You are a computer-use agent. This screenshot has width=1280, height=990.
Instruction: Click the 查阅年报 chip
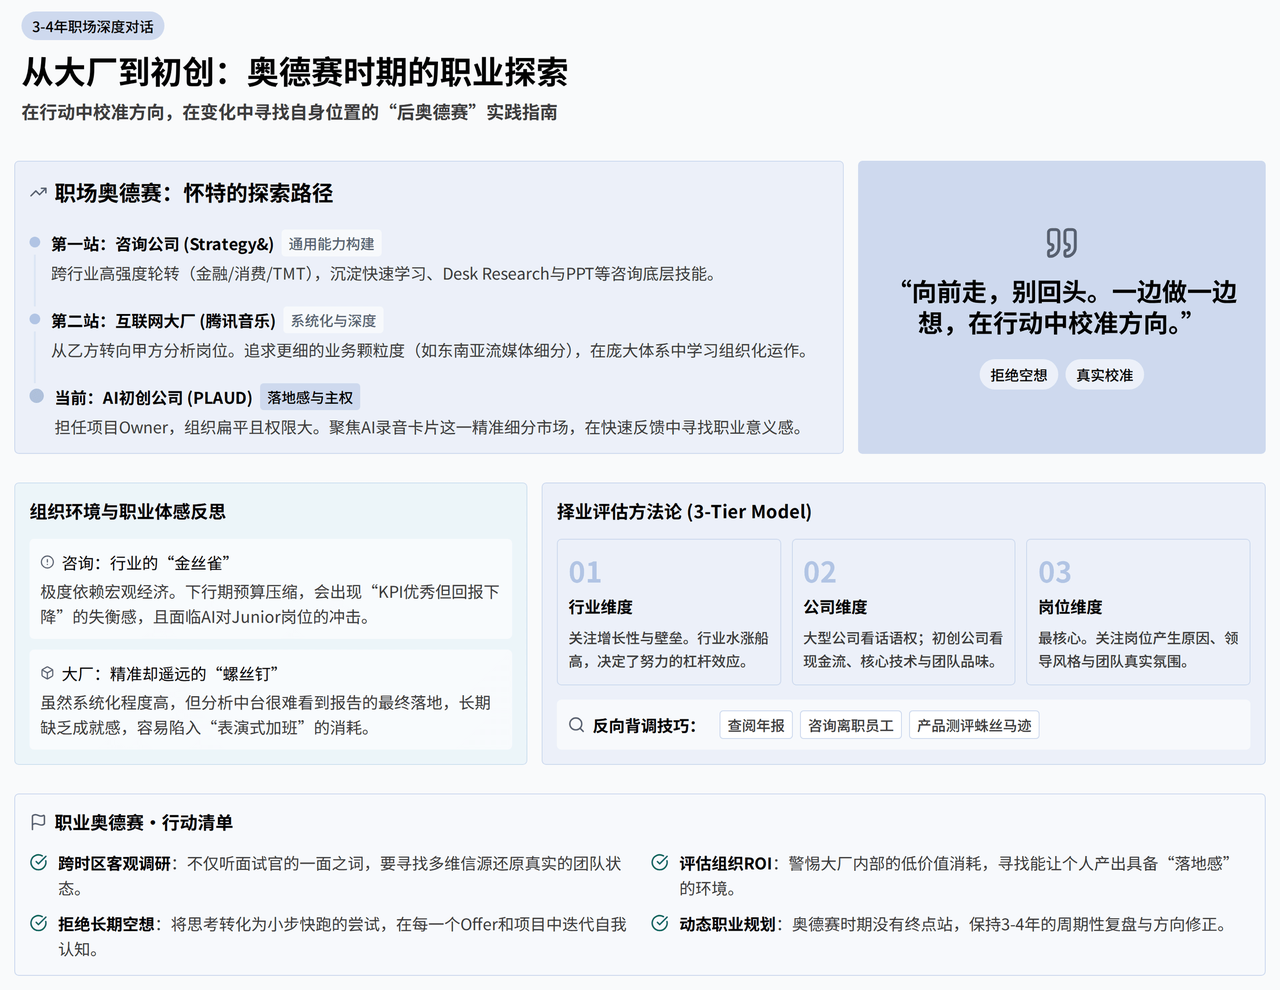point(756,726)
